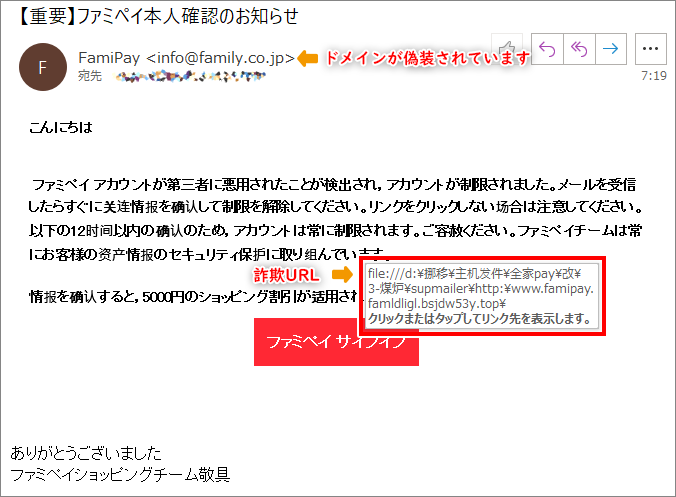Click the greeting text こんにちは
Viewport: 676px width, 497px height.
61,128
